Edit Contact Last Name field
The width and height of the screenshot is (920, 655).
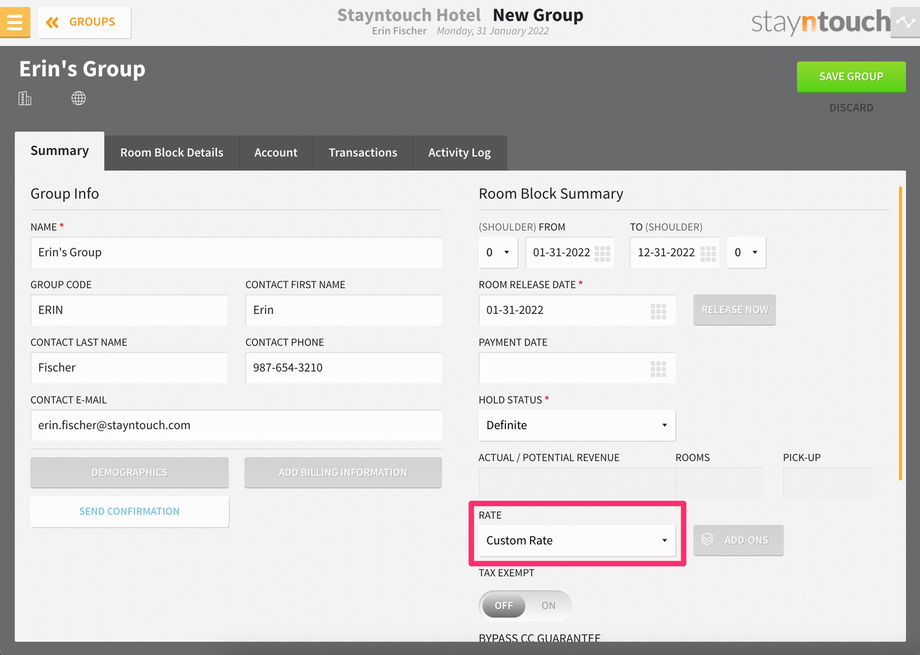coord(128,367)
